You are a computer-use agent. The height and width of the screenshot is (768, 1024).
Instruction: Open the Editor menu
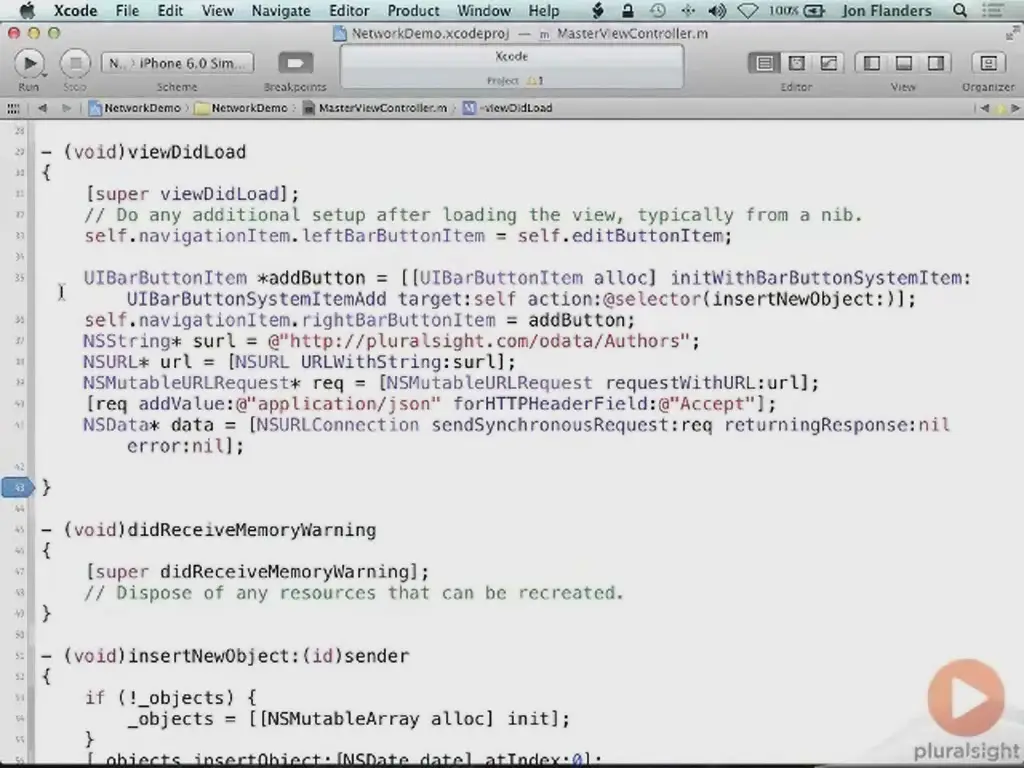point(349,10)
